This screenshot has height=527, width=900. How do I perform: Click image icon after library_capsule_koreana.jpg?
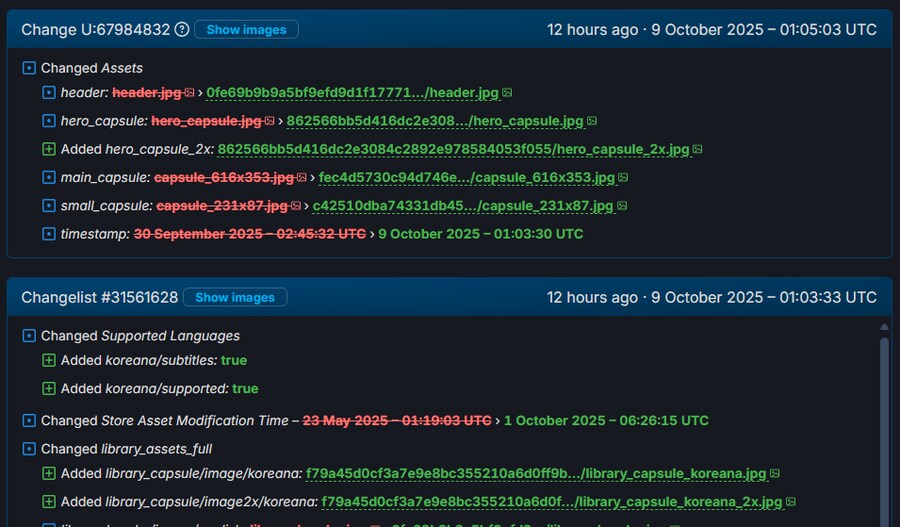pos(775,473)
